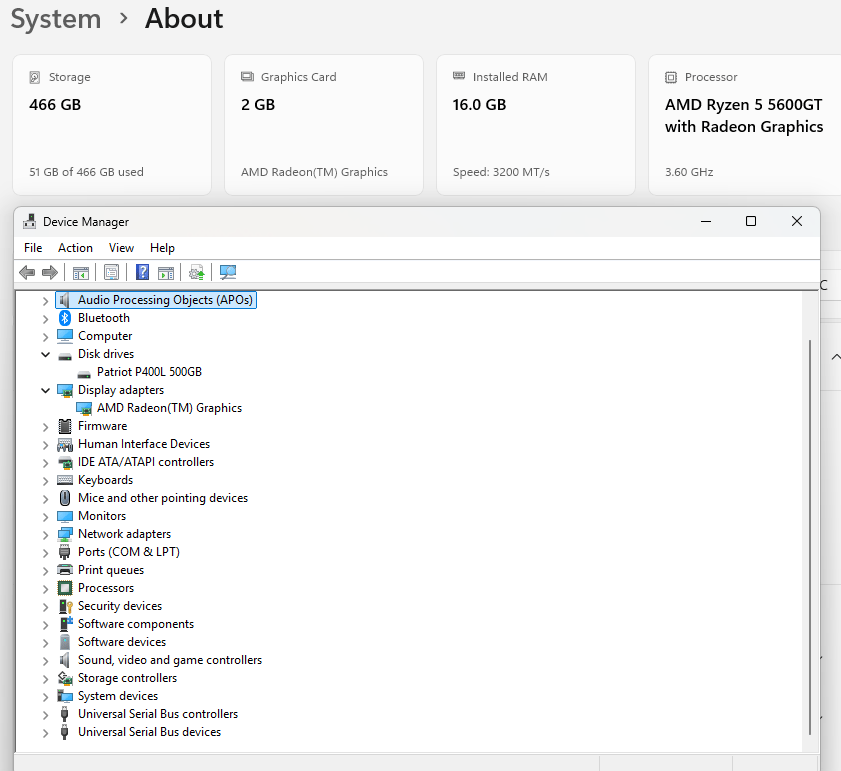Click the Storage controllers icon
841x771 pixels.
(x=65, y=678)
